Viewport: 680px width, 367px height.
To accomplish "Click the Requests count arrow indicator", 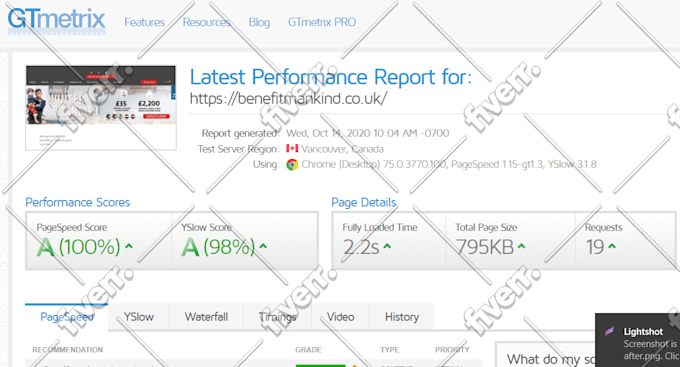I will (x=612, y=246).
